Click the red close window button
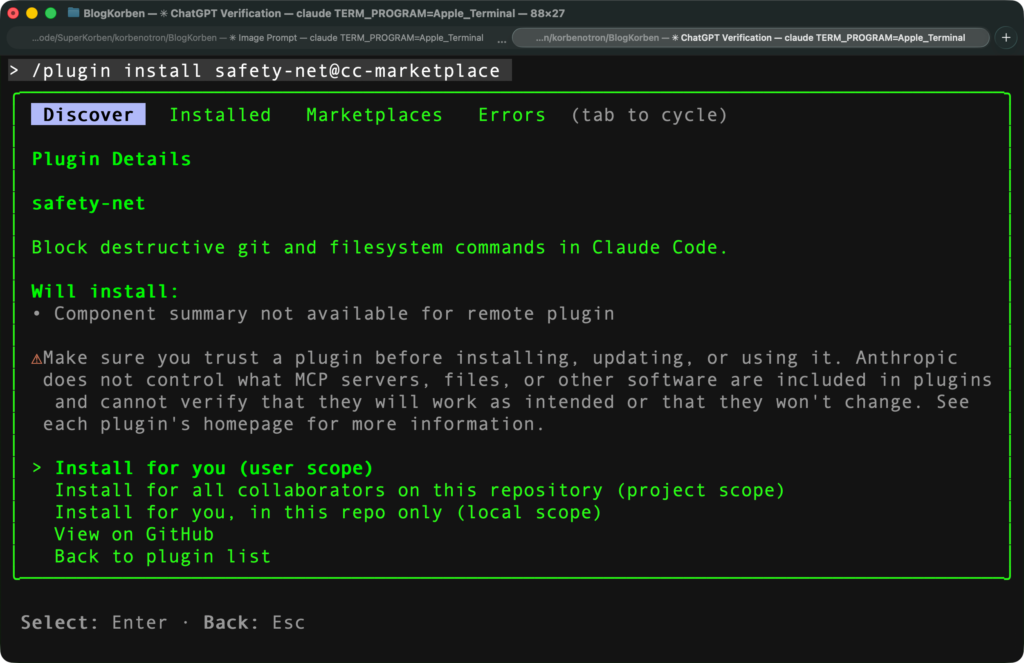This screenshot has height=663, width=1024. pos(13,13)
